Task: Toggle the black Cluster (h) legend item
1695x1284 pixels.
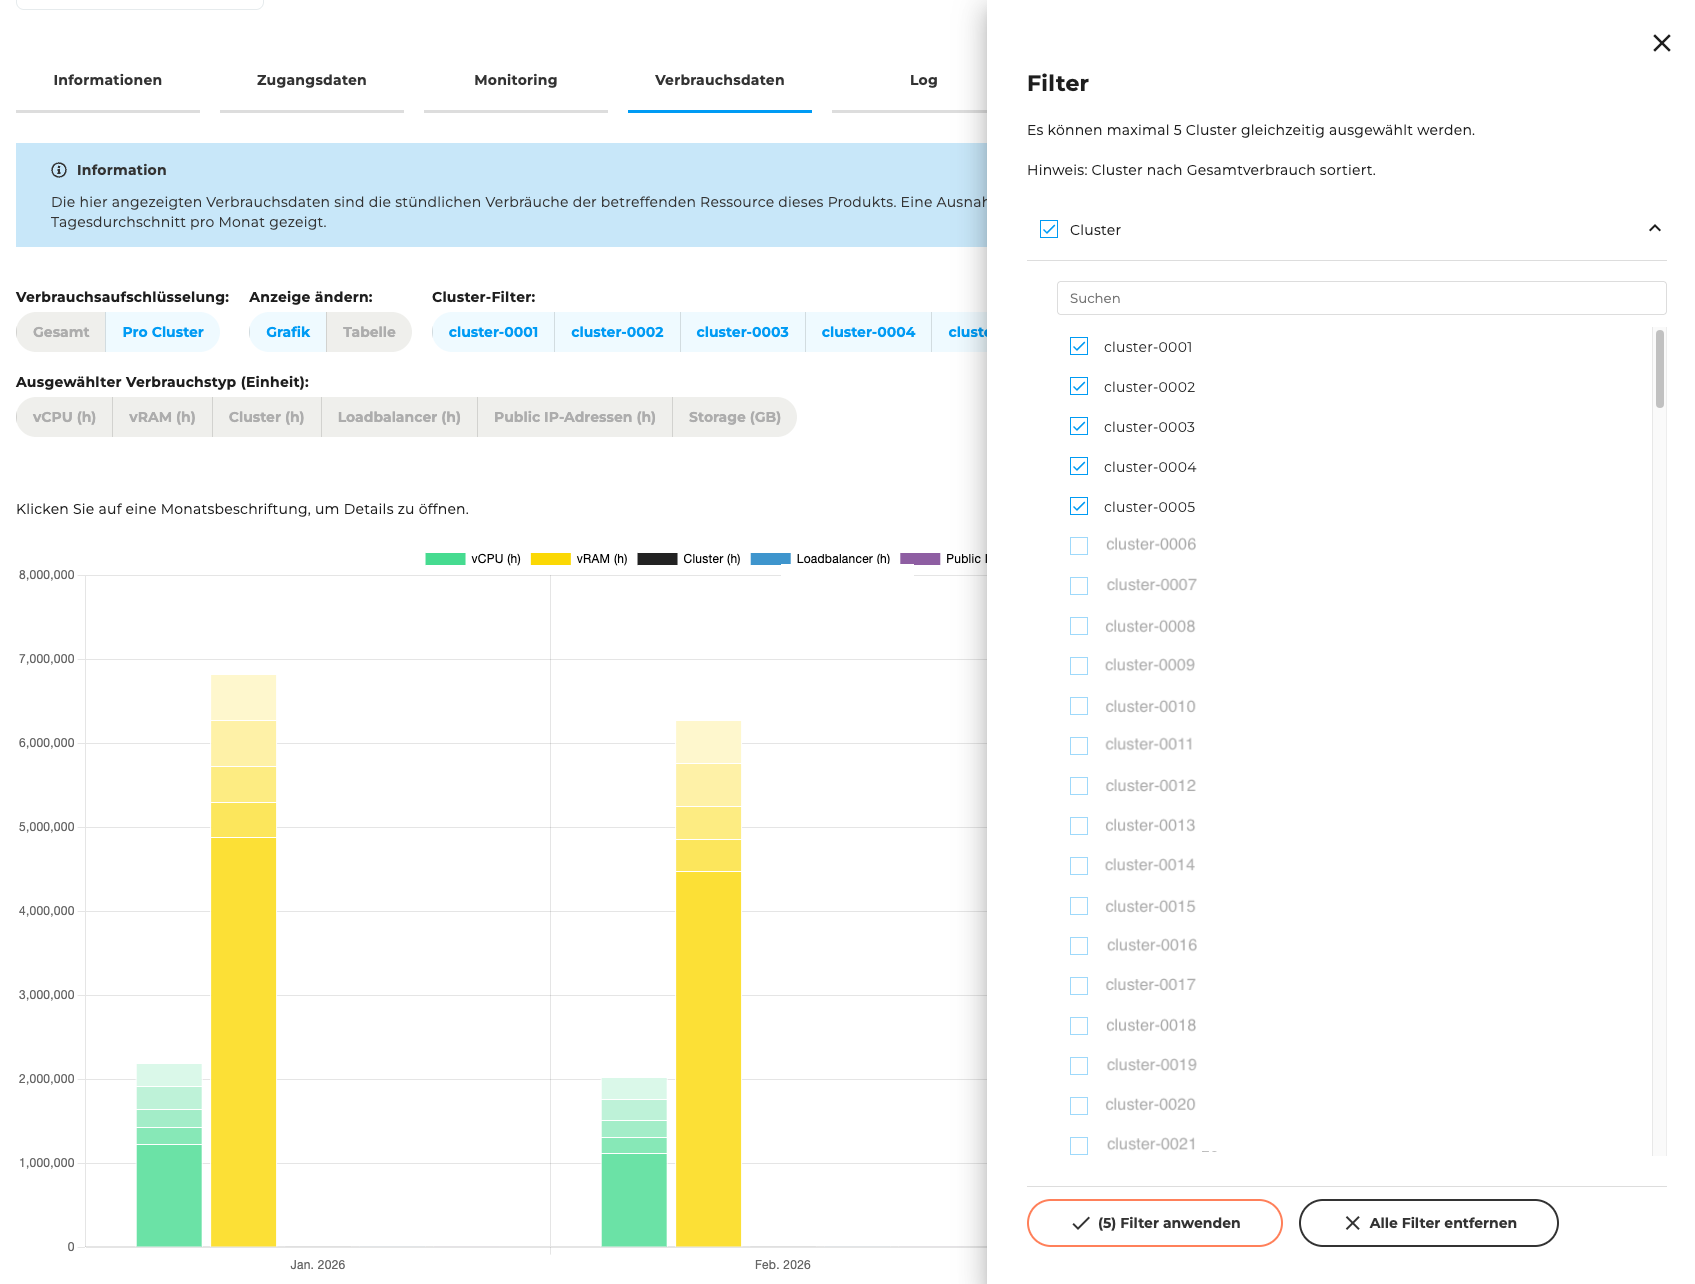Action: (689, 559)
